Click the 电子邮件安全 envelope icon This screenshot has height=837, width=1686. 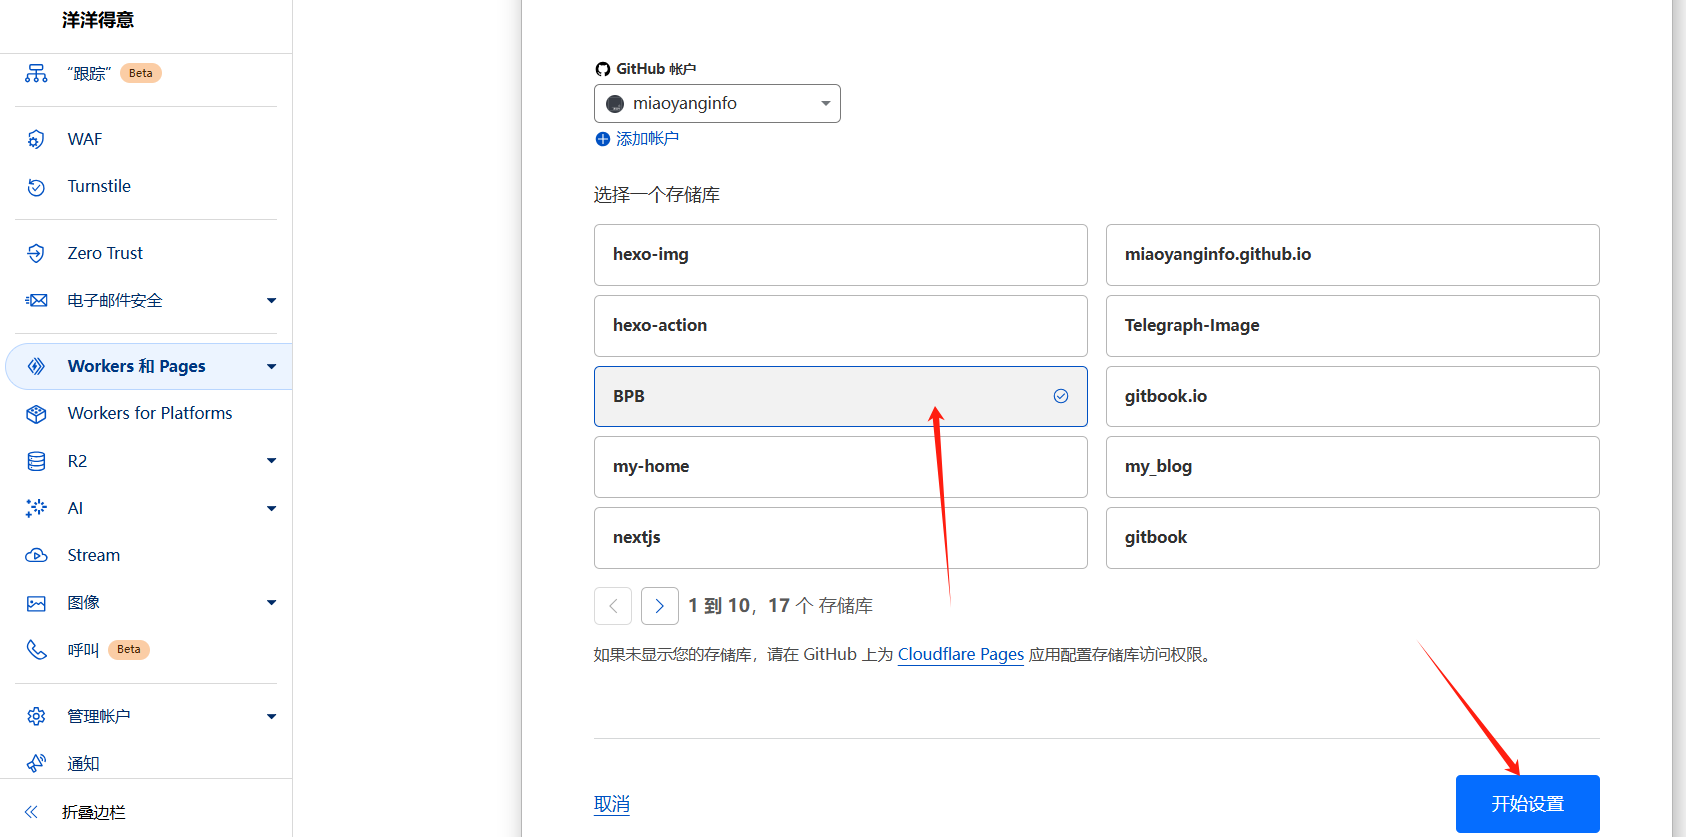36,300
